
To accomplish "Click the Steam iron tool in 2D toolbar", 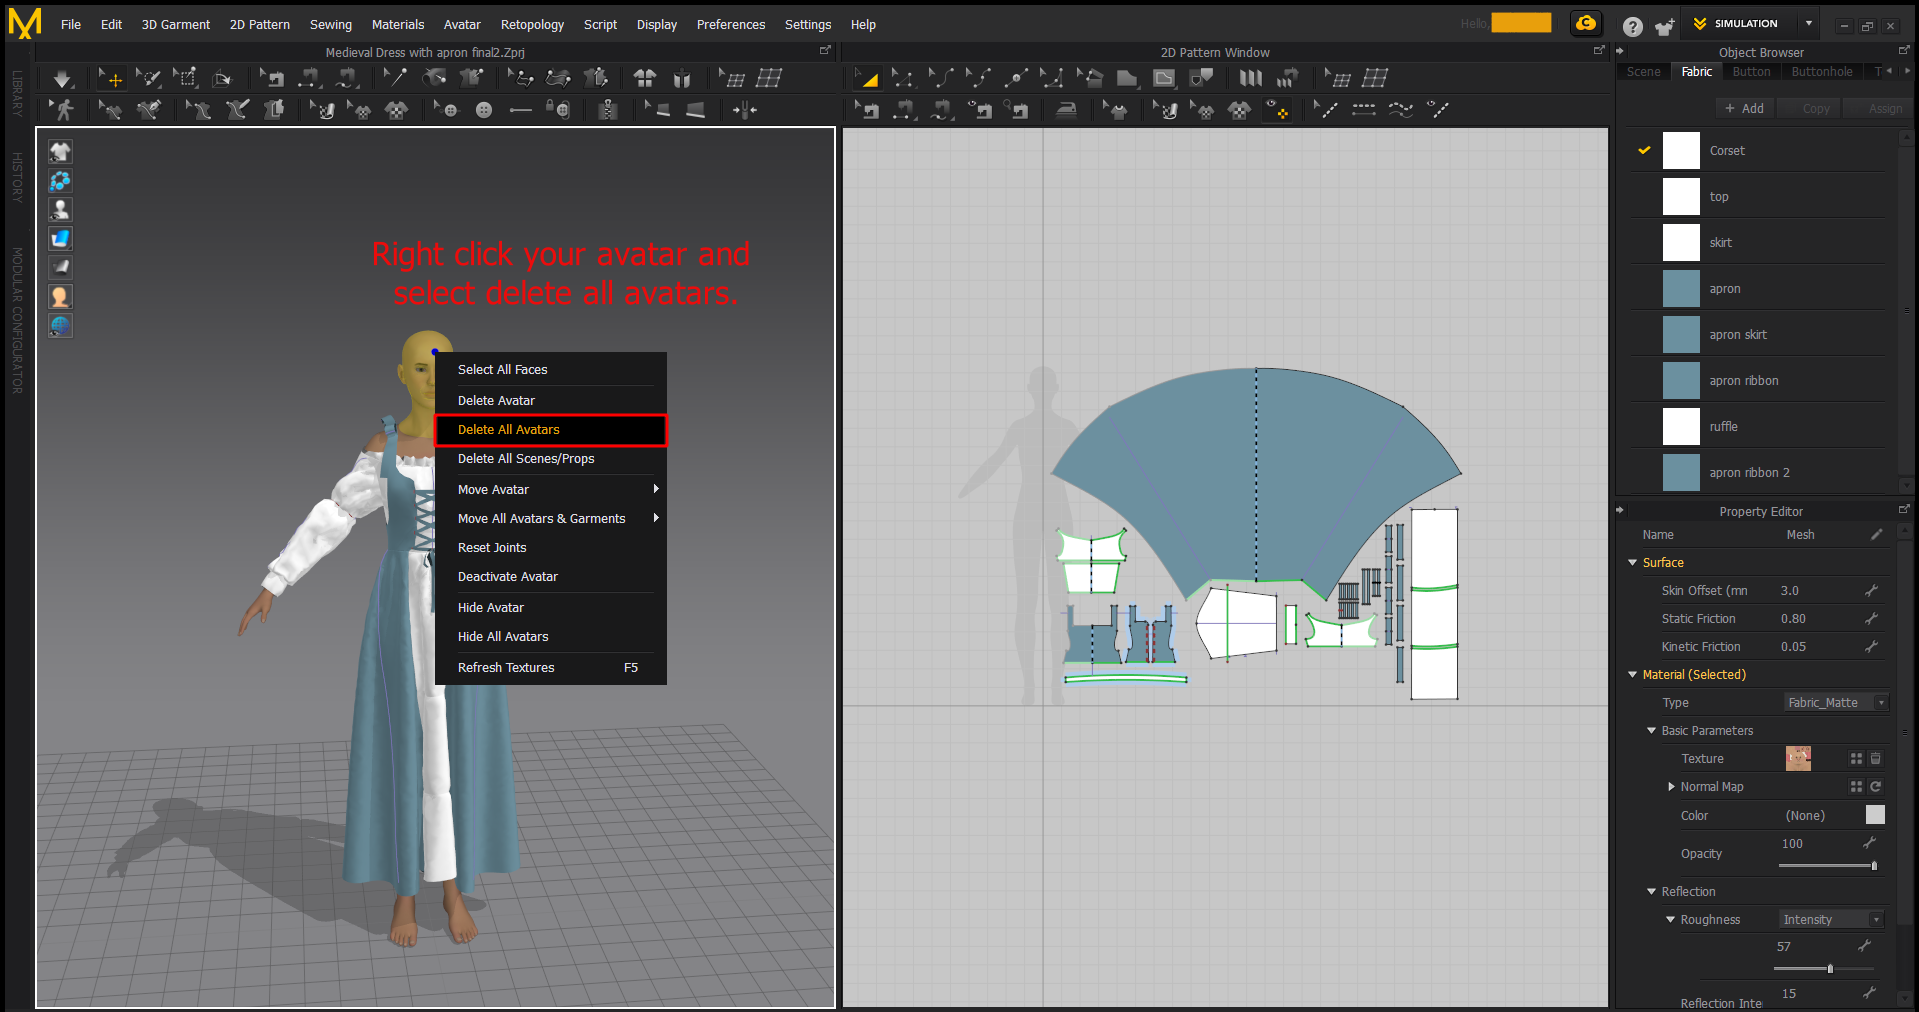I will pos(1067,110).
